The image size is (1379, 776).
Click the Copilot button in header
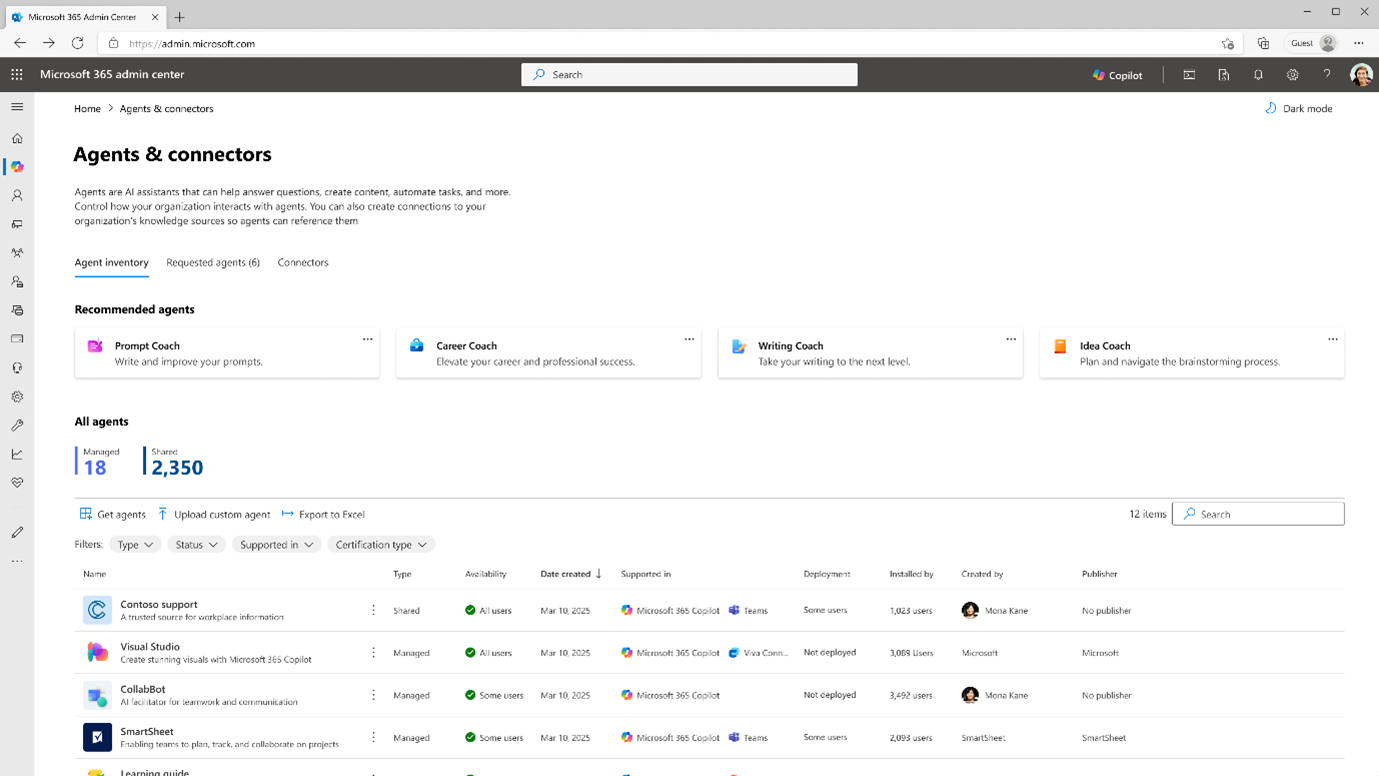pos(1118,75)
